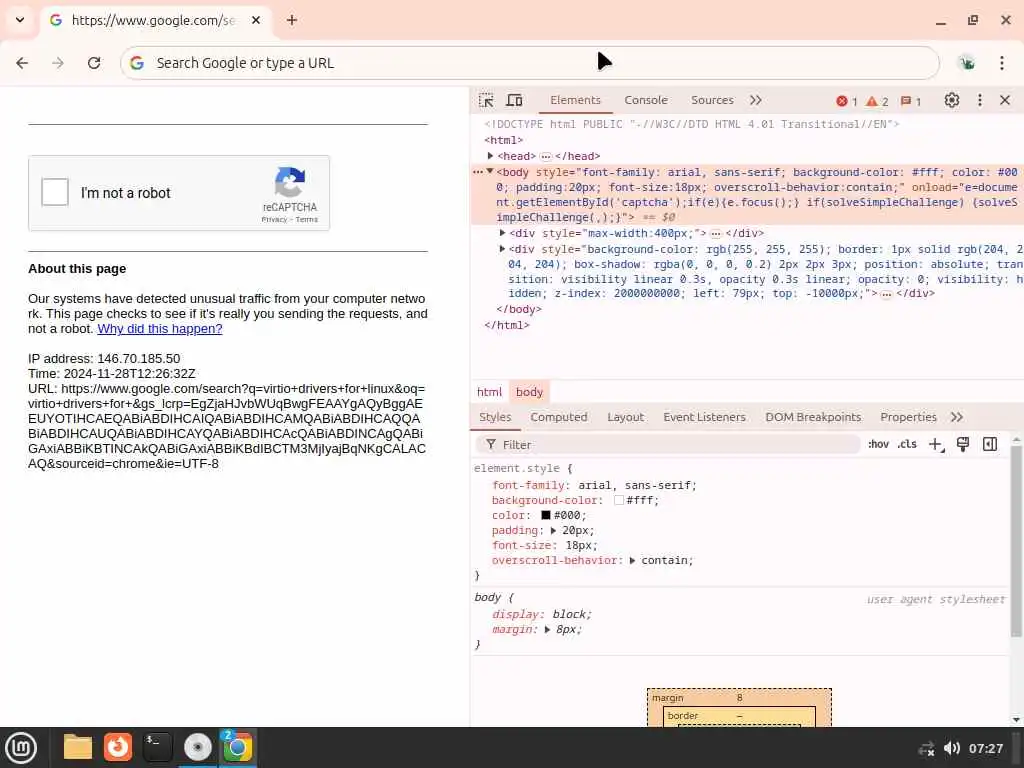Expand the head element node
This screenshot has height=768, width=1024.
tap(490, 156)
